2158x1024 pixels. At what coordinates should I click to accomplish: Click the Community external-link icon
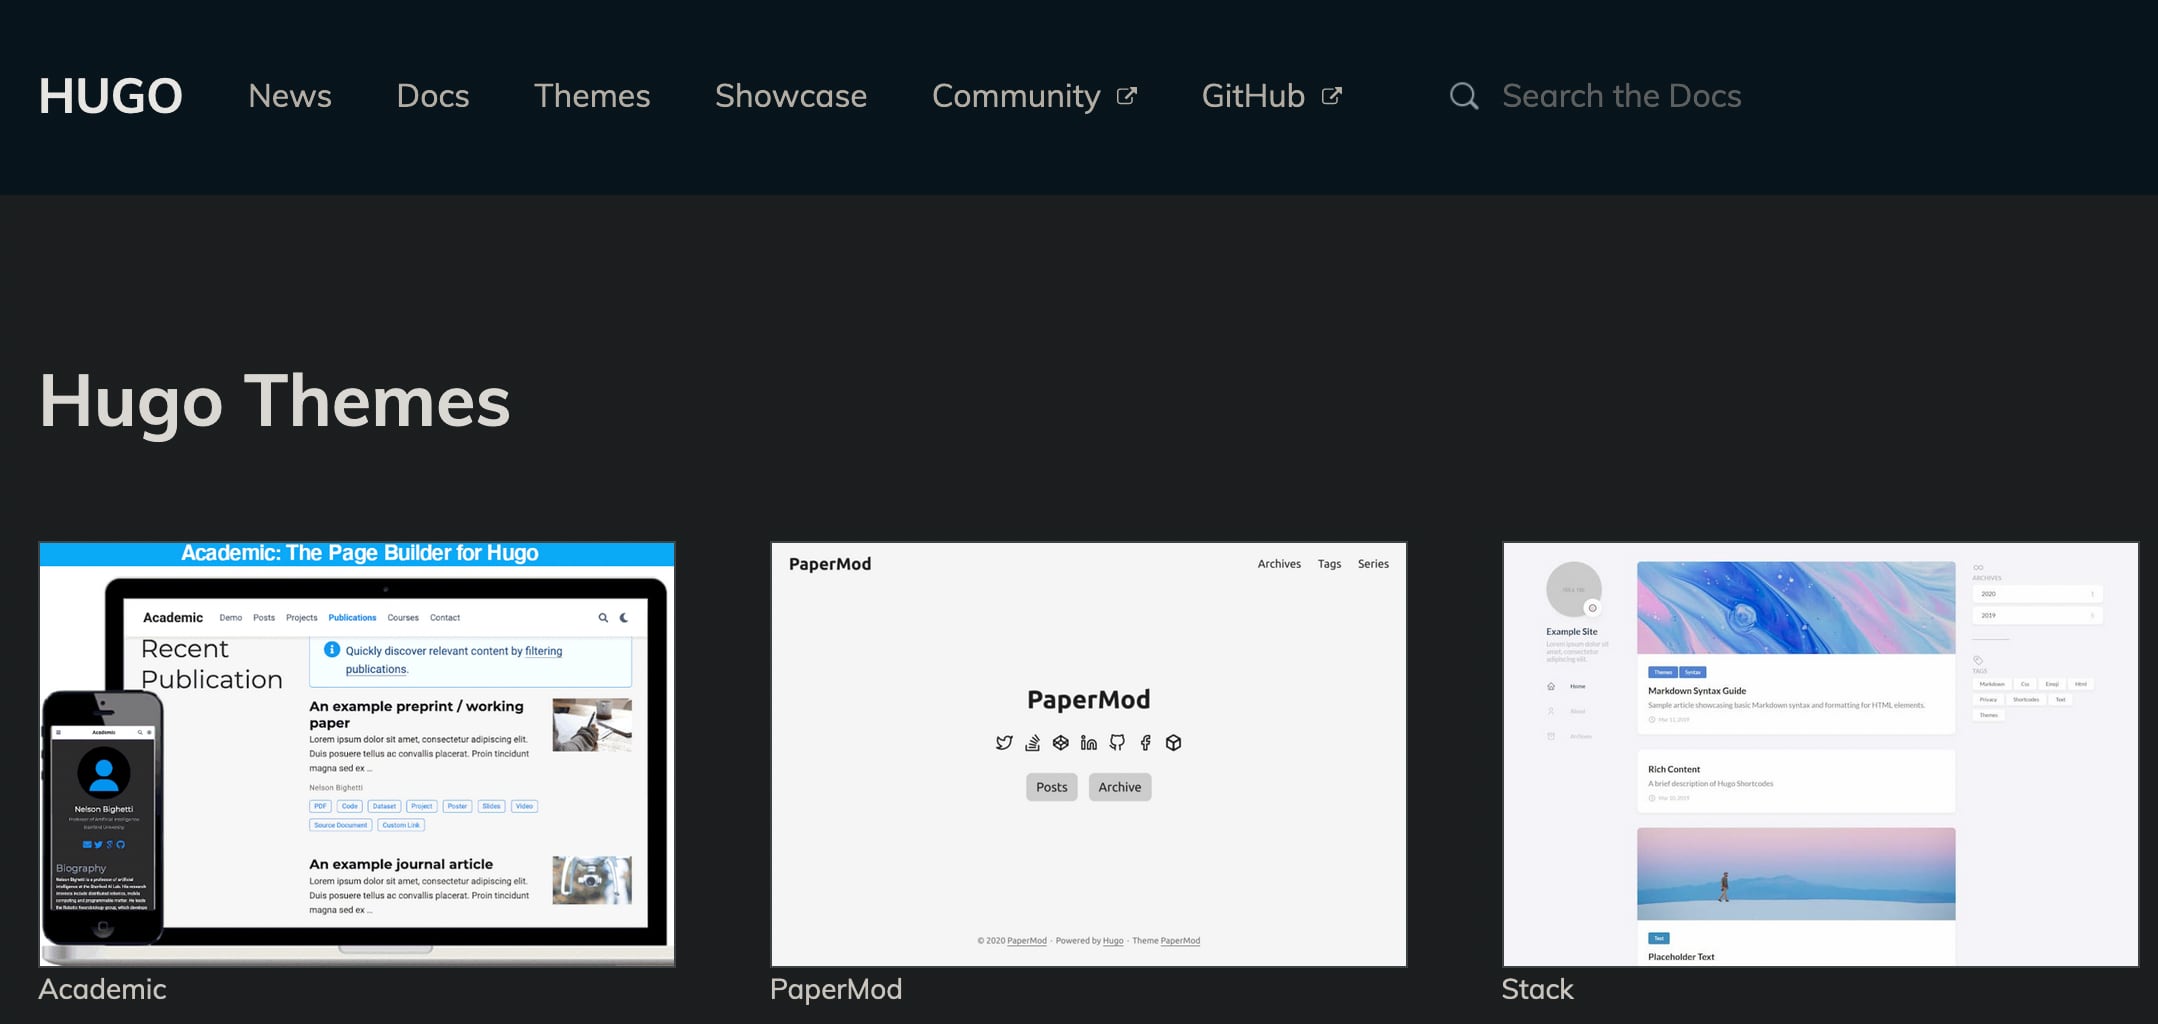pyautogui.click(x=1127, y=96)
